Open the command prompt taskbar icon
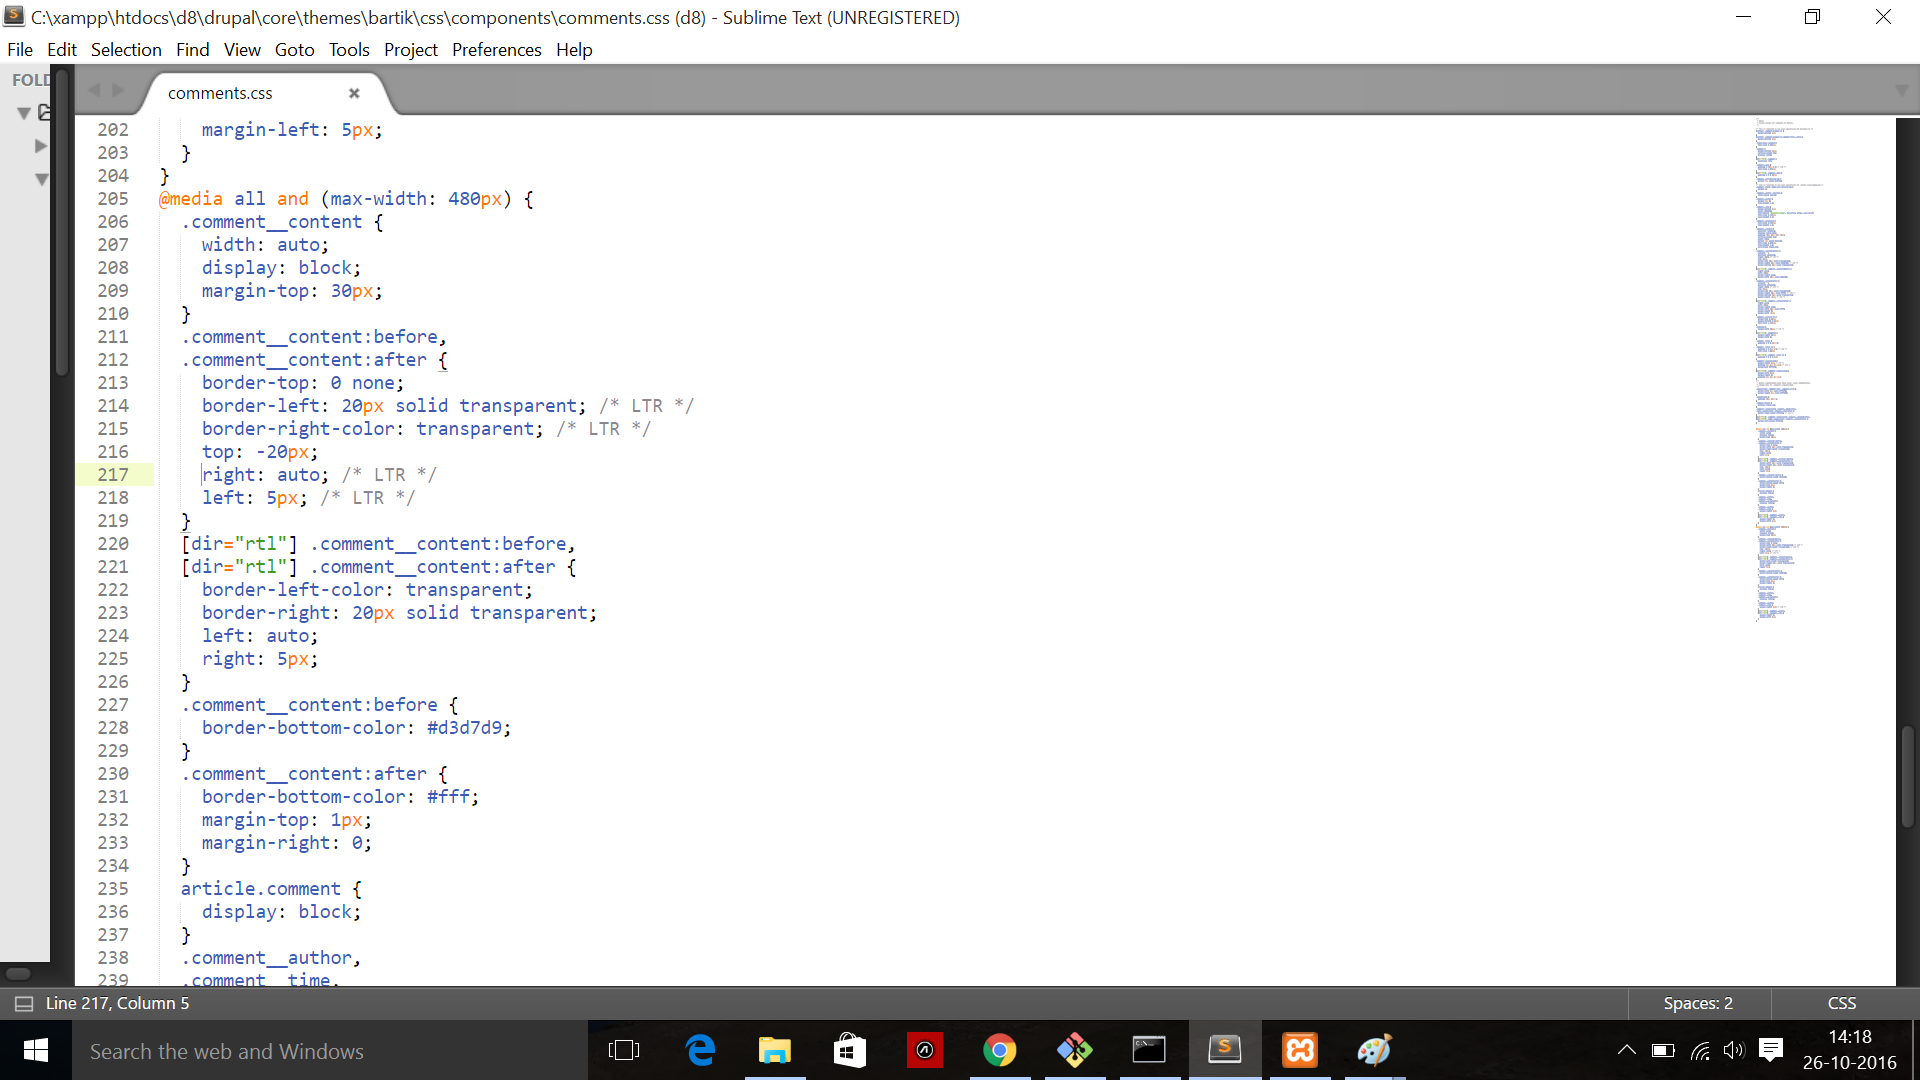The height and width of the screenshot is (1080, 1920). point(1149,1050)
